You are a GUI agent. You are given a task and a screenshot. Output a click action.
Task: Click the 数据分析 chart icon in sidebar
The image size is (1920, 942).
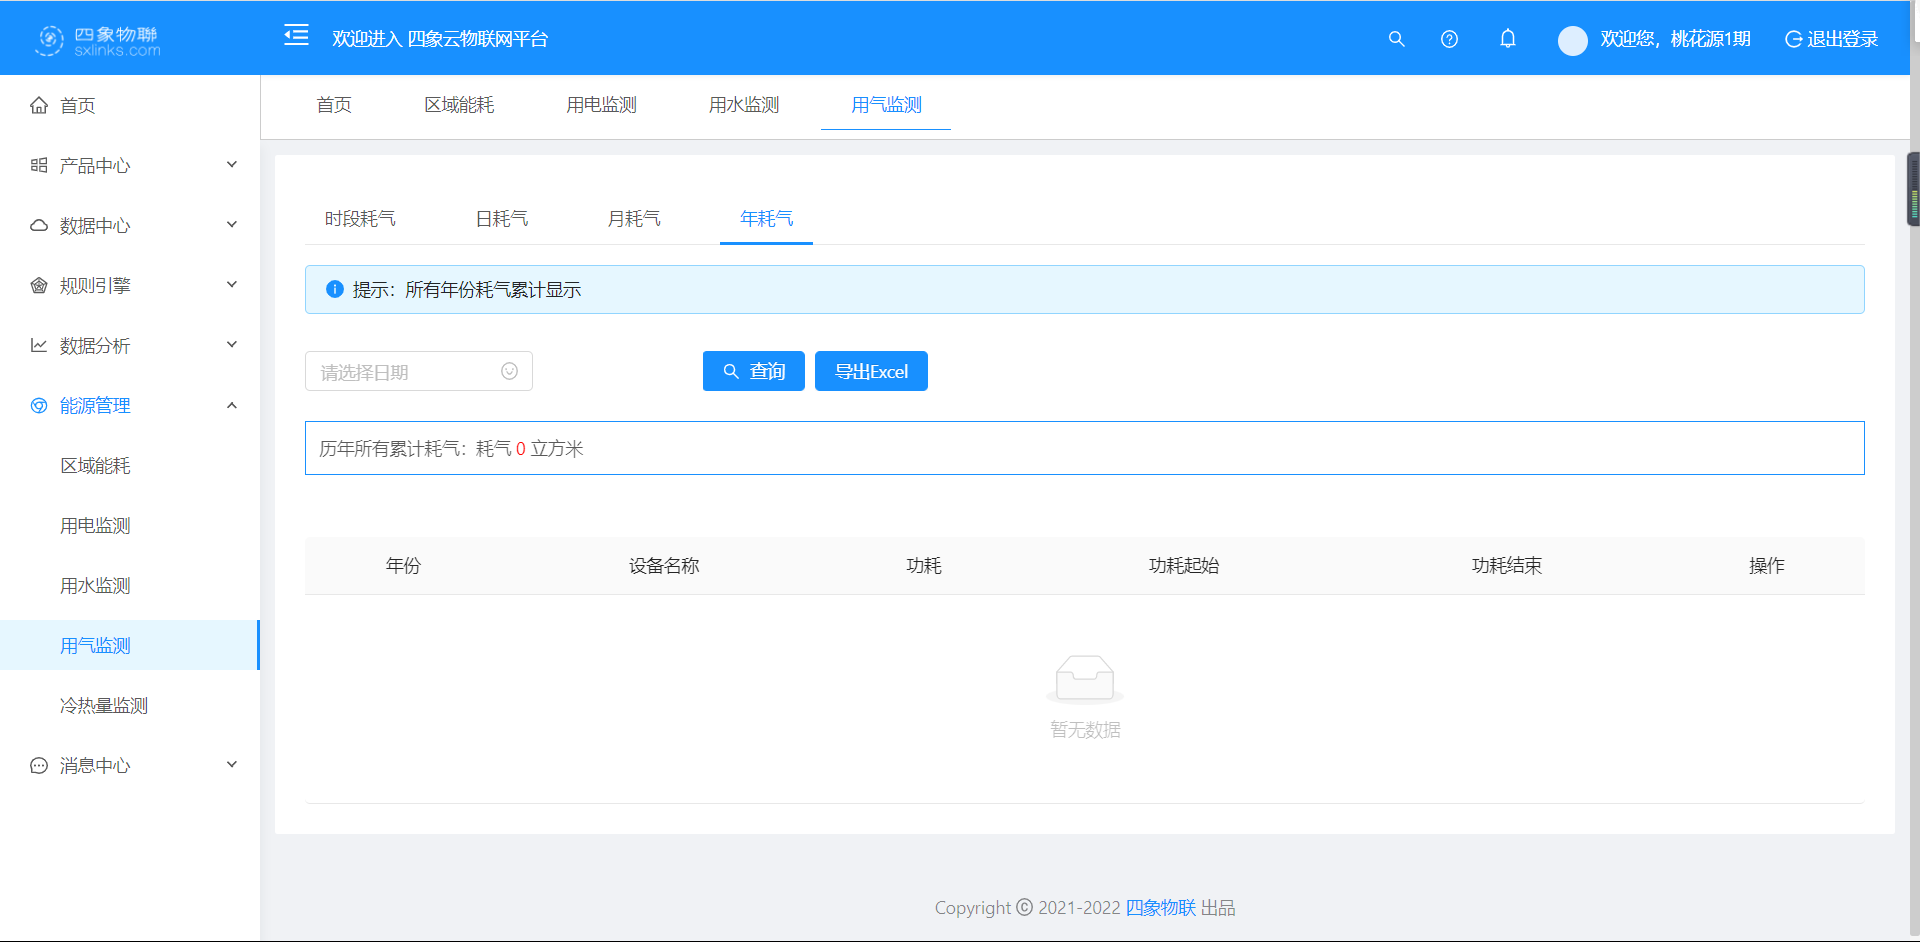coord(38,345)
